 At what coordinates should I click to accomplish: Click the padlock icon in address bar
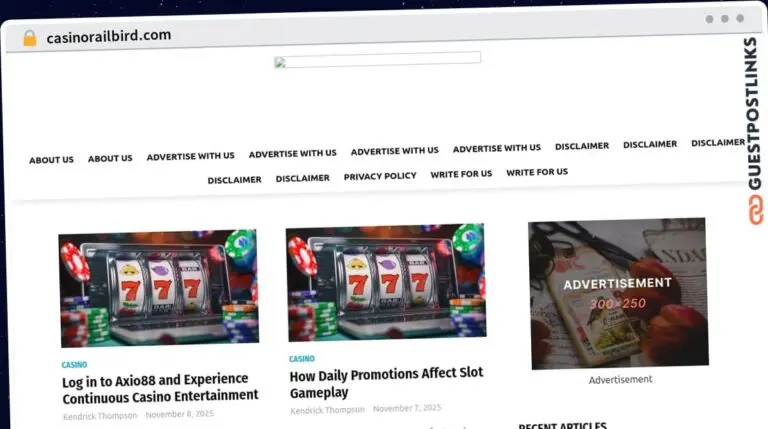click(x=29, y=37)
